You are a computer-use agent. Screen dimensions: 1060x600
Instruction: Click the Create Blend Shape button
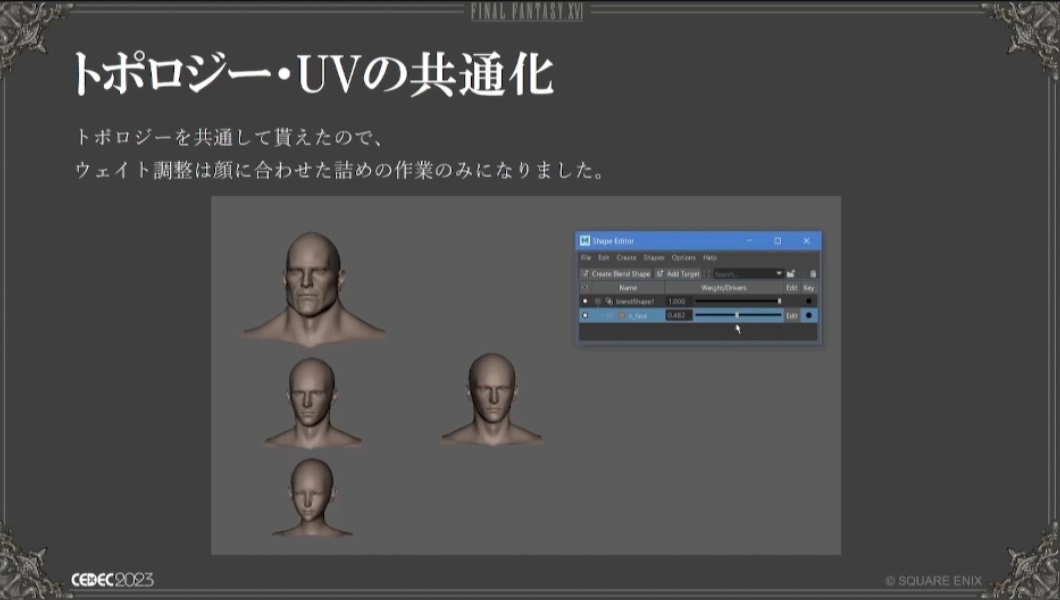(x=615, y=274)
